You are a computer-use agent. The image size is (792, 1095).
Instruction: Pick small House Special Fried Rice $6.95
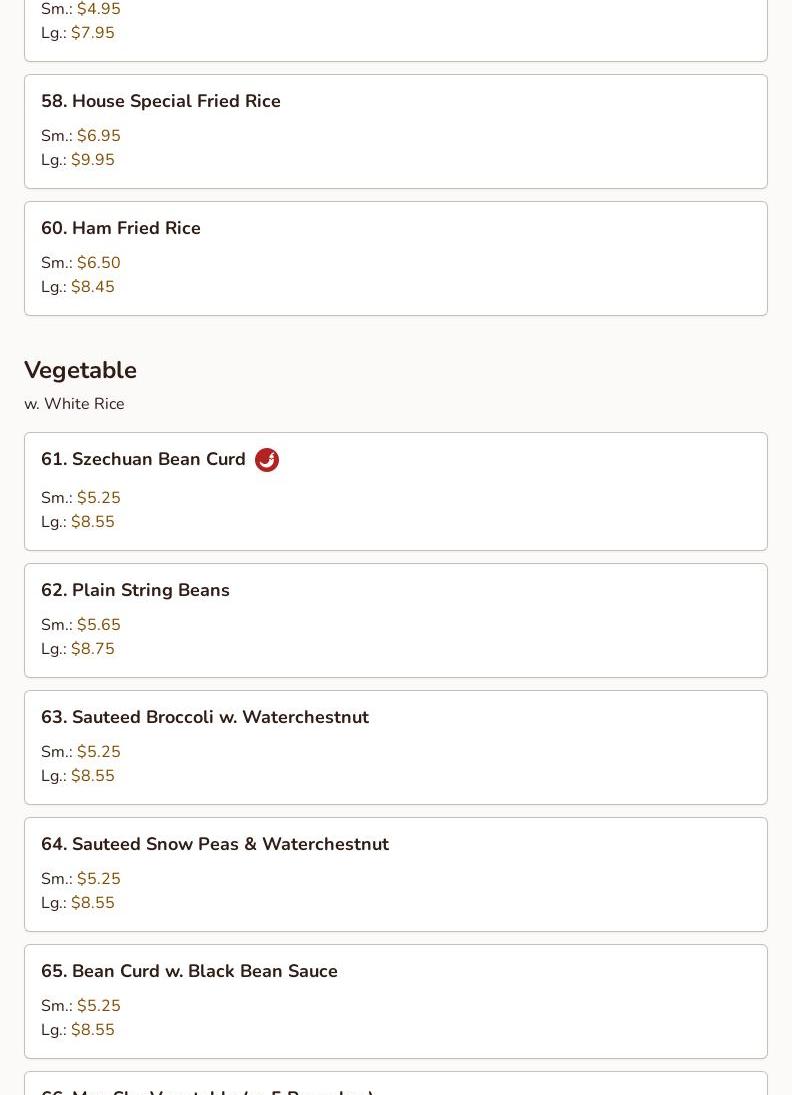tap(98, 136)
